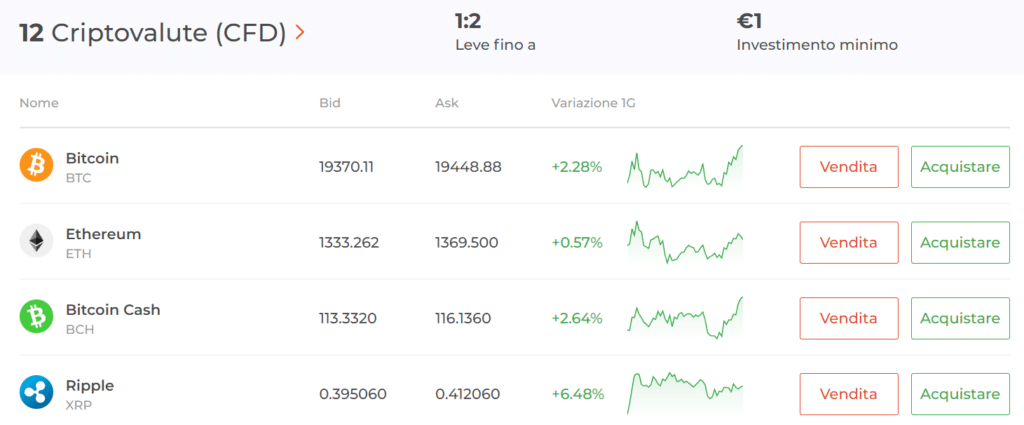The image size is (1024, 425).
Task: Click the +2.28% Bitcoin change value
Action: click(577, 167)
